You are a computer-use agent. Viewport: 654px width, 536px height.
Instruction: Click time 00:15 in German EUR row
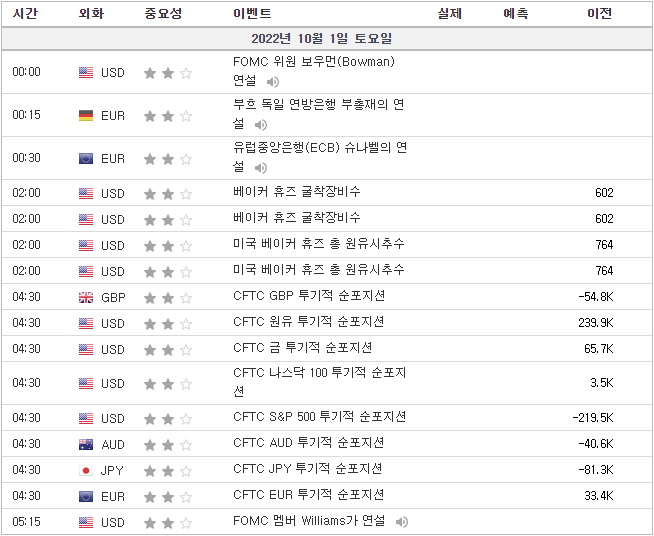26,115
